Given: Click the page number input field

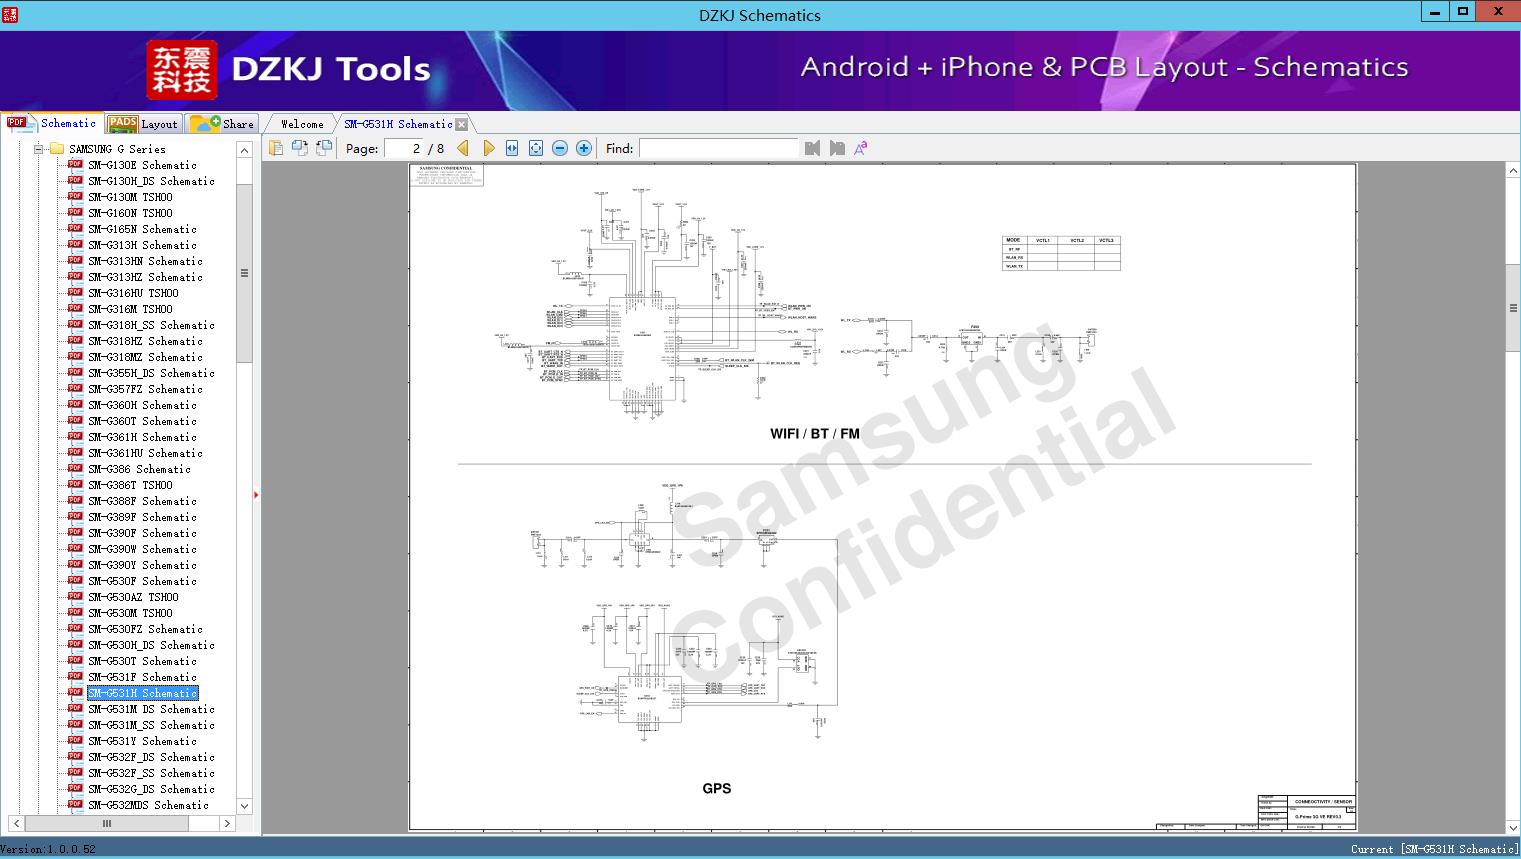Looking at the screenshot, I should click(404, 148).
